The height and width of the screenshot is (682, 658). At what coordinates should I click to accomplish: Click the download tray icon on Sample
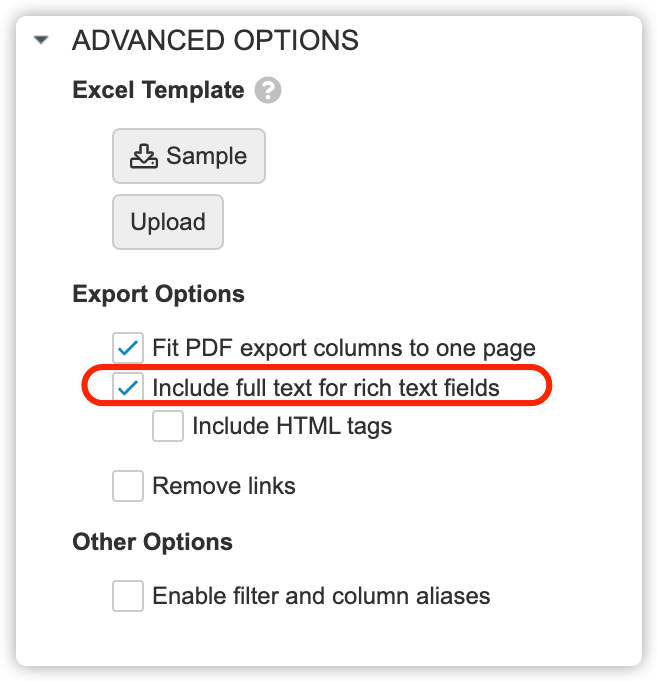tap(144, 156)
